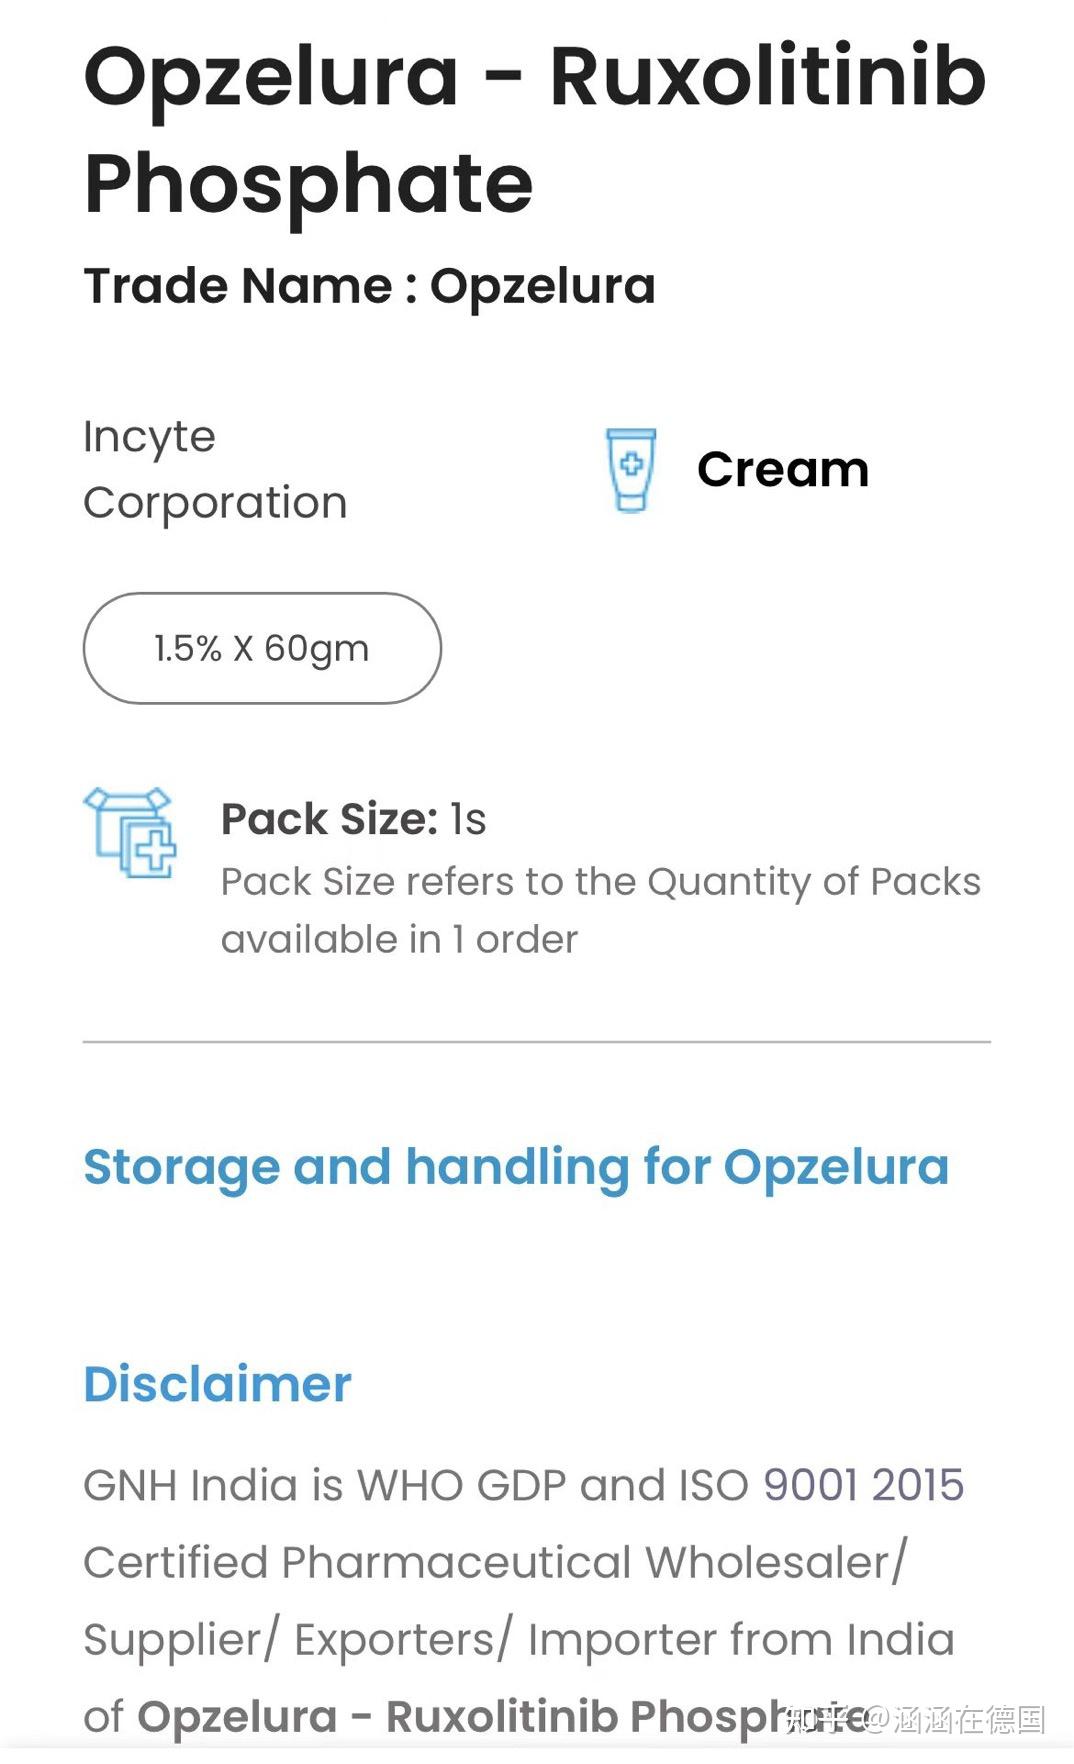Click the Trade Name : Opzelura text
1074x1764 pixels.
[x=370, y=287]
